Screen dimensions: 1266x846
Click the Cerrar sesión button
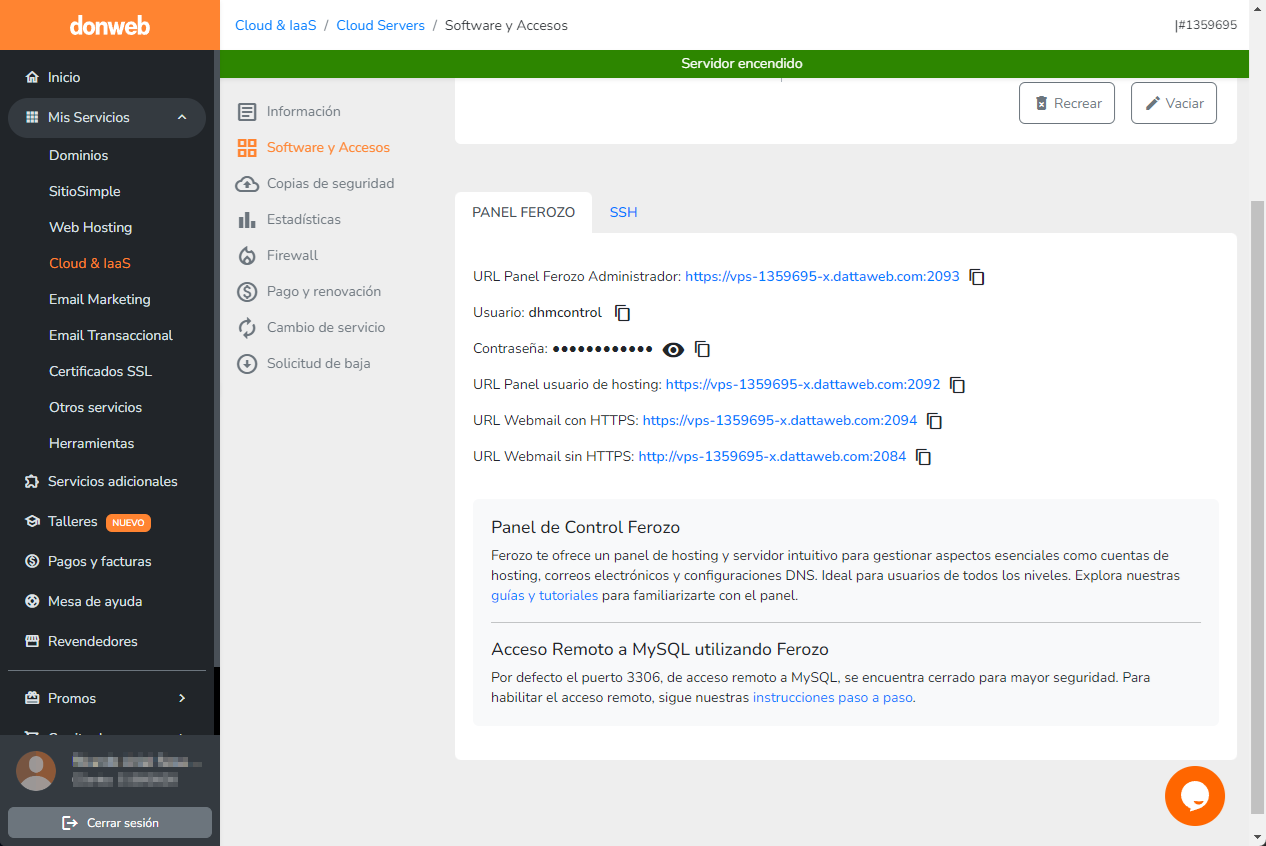110,822
